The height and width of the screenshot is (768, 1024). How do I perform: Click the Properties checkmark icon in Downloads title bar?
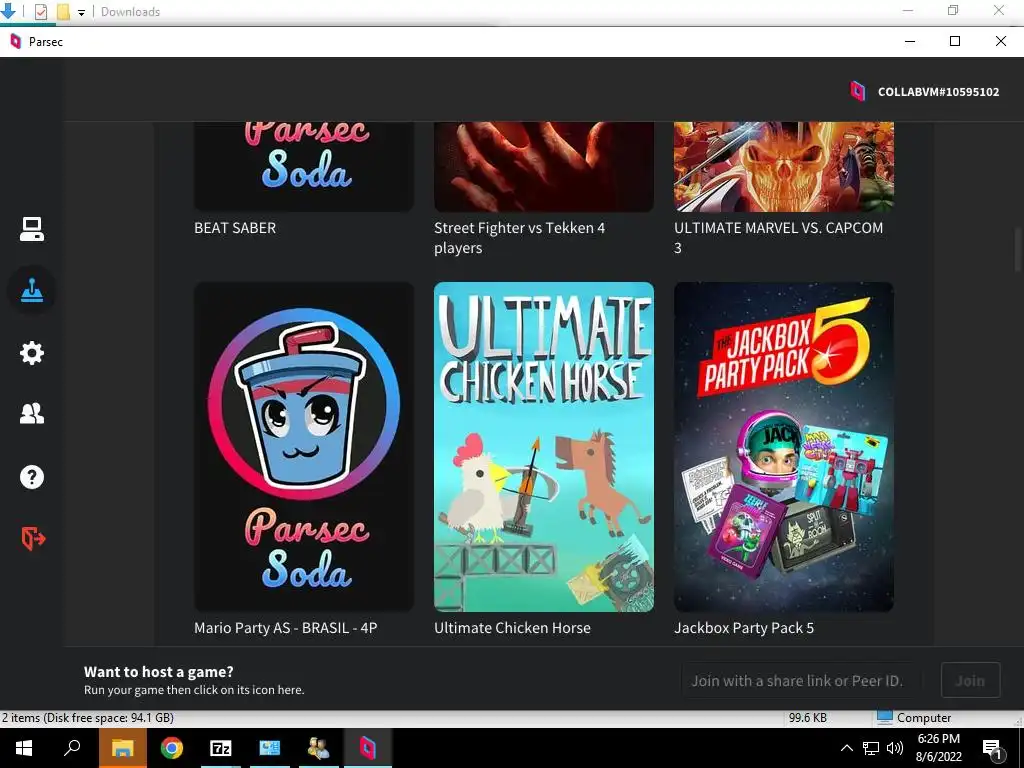click(40, 12)
